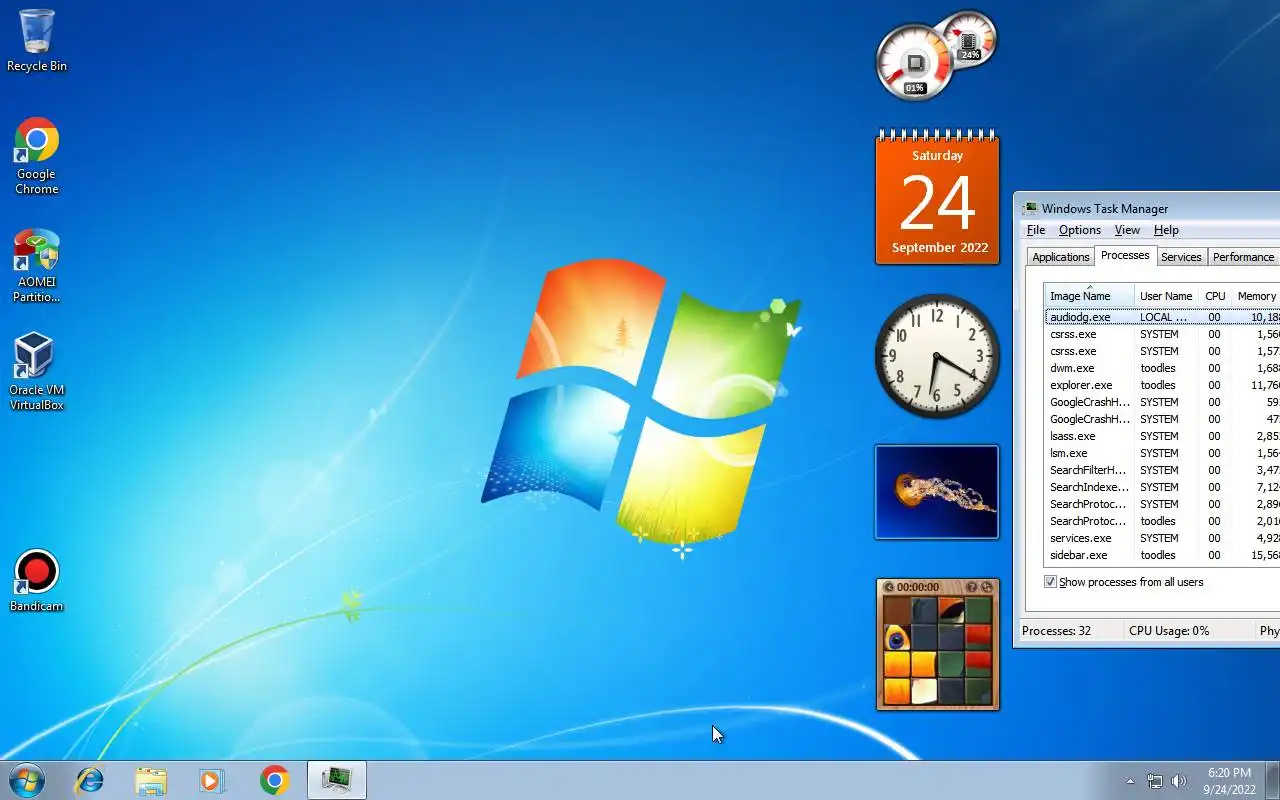Select the SearchIndexe... process row
1280x800 pixels.
pos(1162,487)
